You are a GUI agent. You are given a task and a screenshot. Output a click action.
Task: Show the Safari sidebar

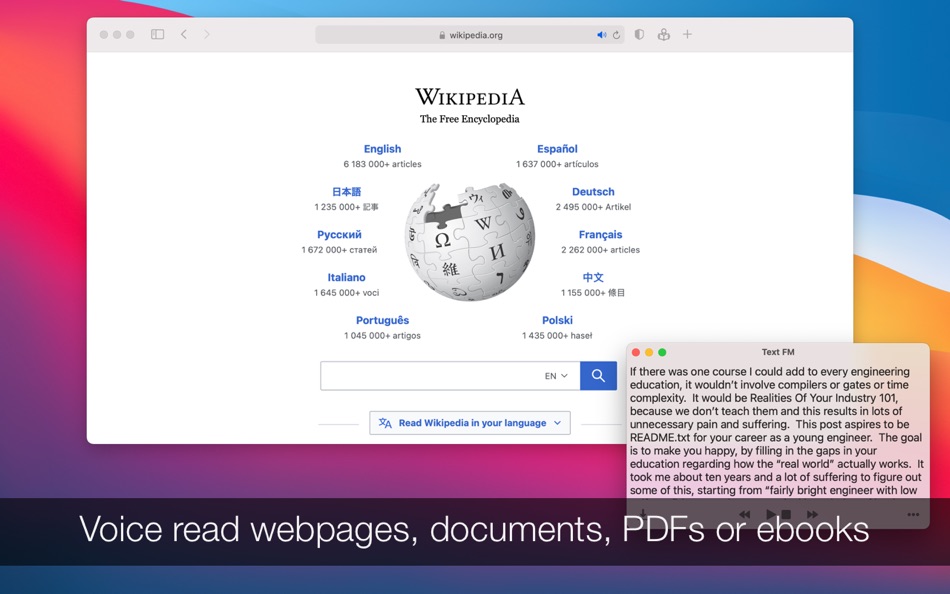[158, 35]
